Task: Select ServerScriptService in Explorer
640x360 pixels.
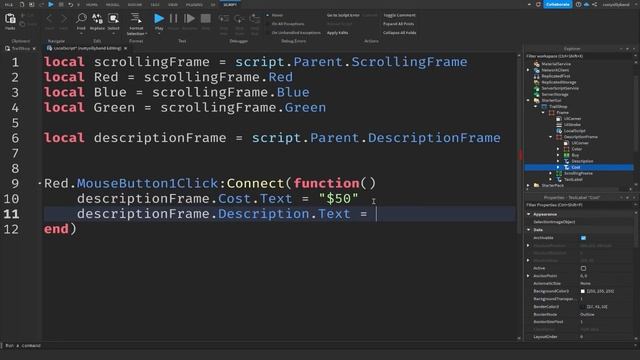Action: 560,88
